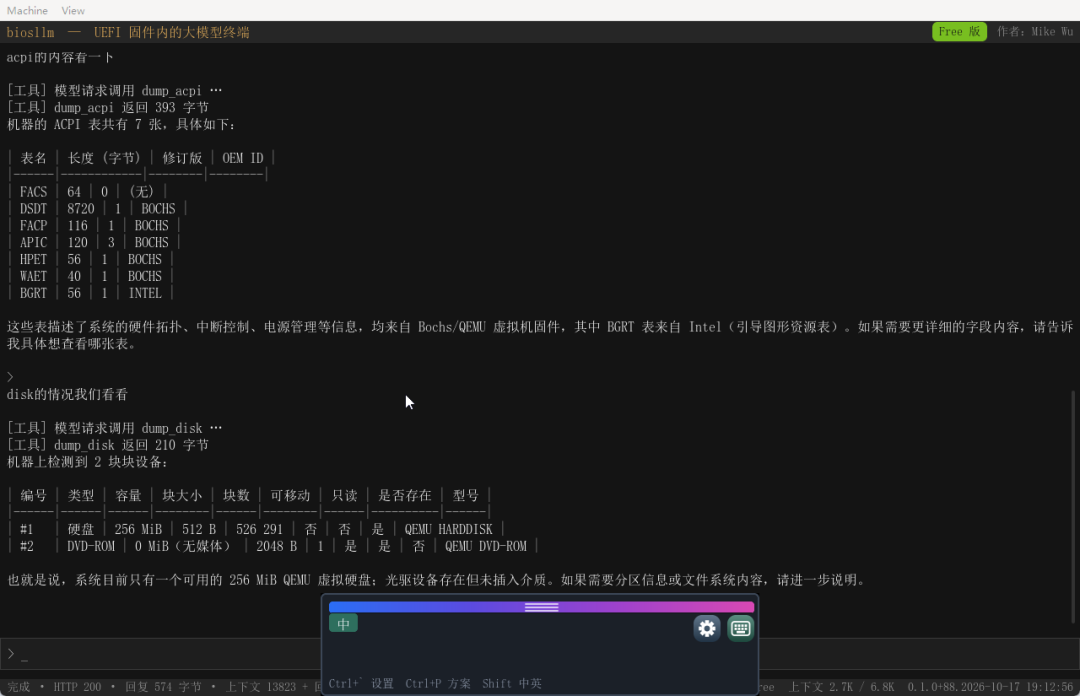Click the IME panel drag handle lines
The width and height of the screenshot is (1080, 696).
pos(541,607)
